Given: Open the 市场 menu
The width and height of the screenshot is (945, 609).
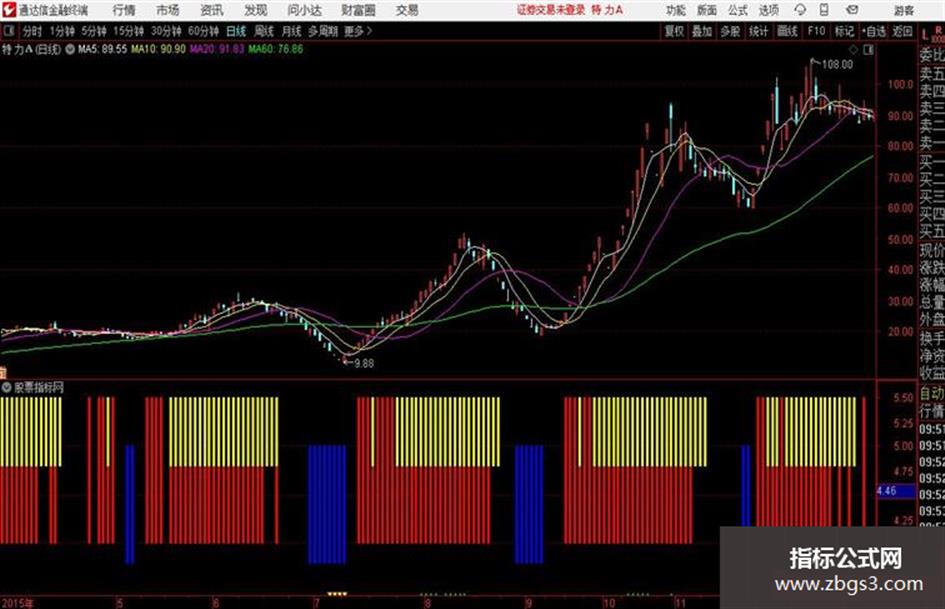Looking at the screenshot, I should click(x=168, y=10).
